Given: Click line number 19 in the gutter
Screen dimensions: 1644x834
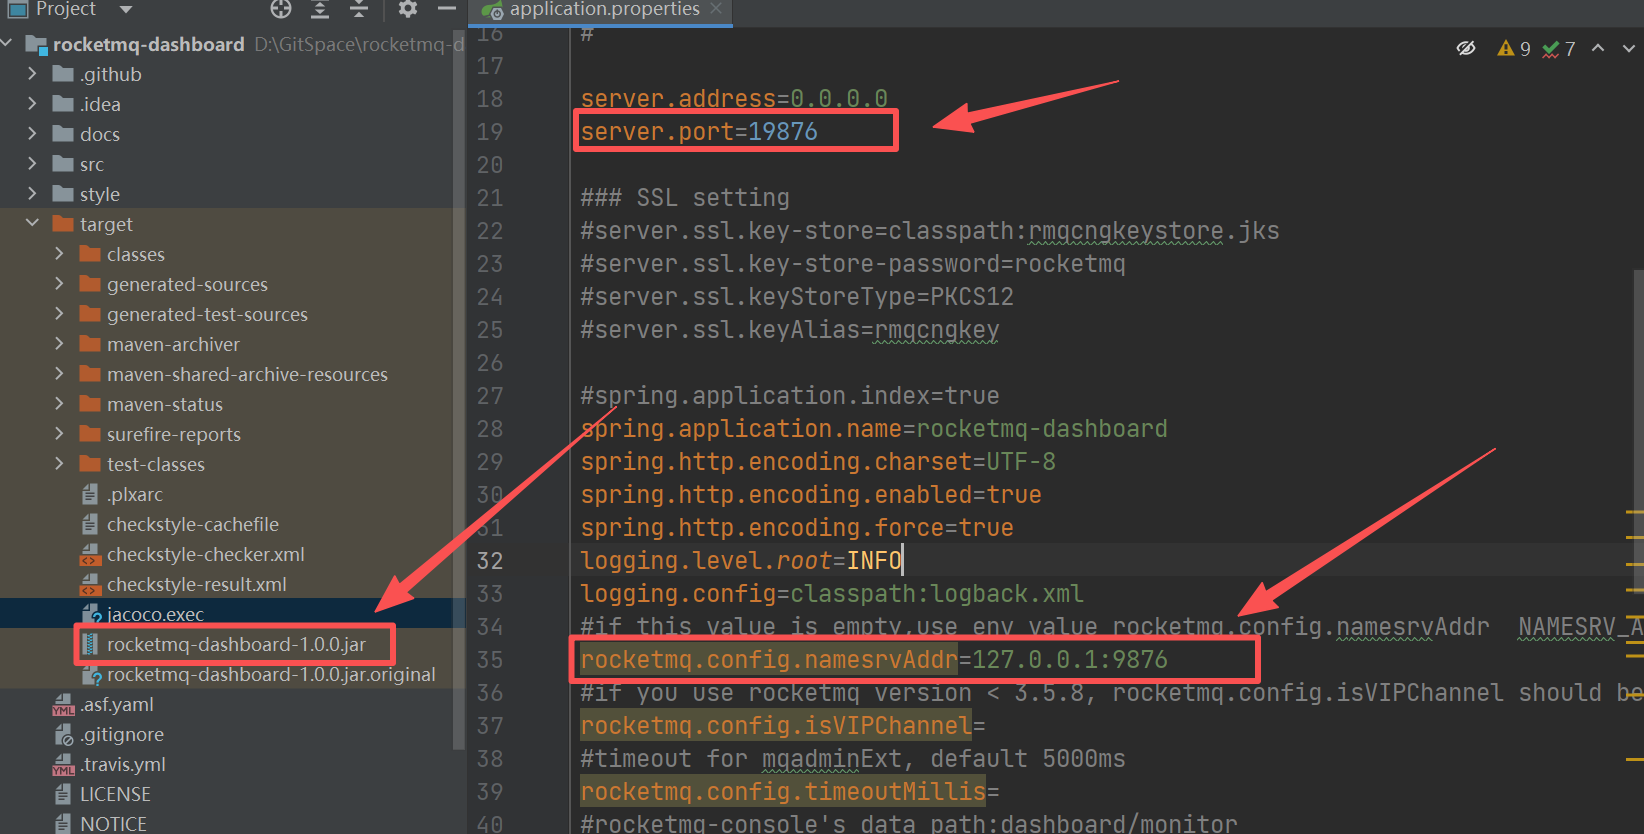Looking at the screenshot, I should pyautogui.click(x=490, y=131).
